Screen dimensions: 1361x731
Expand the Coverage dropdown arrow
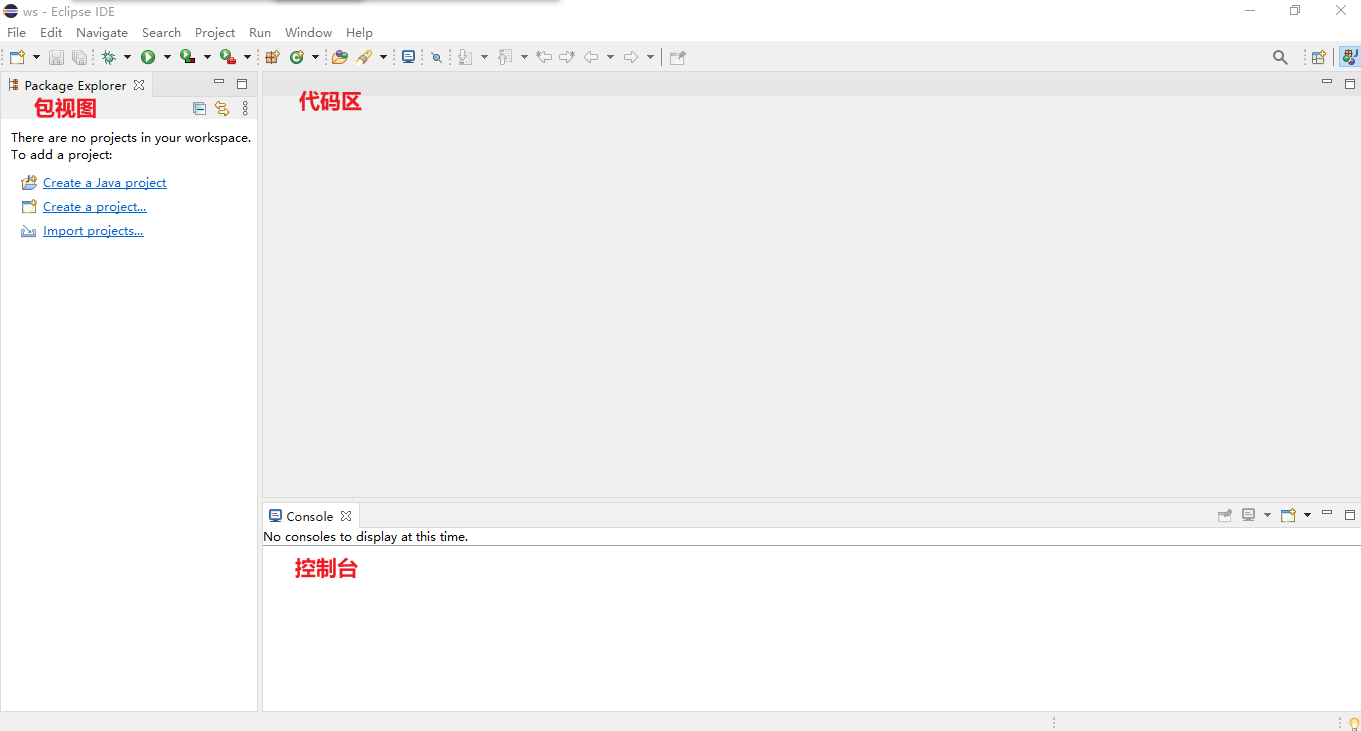pos(207,57)
